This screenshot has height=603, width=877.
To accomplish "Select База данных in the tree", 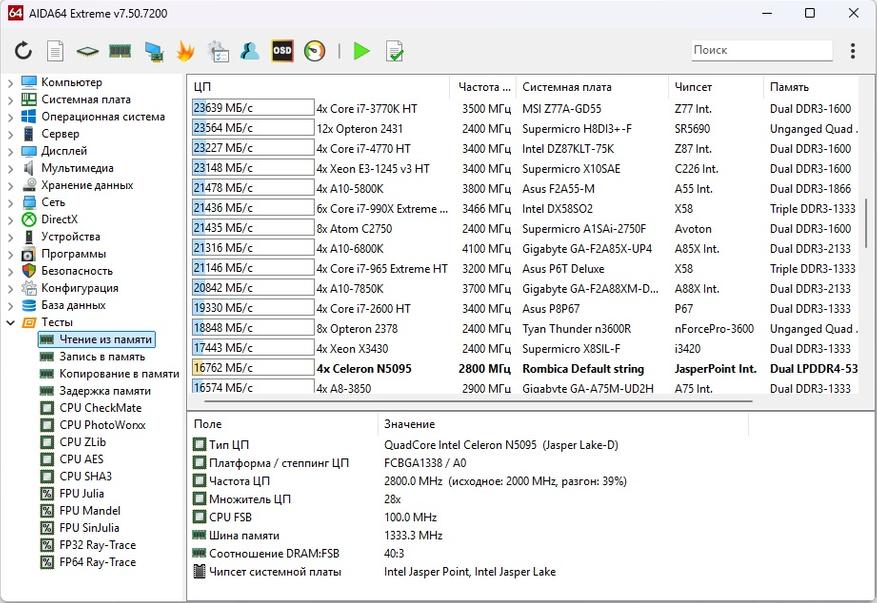I will point(73,305).
